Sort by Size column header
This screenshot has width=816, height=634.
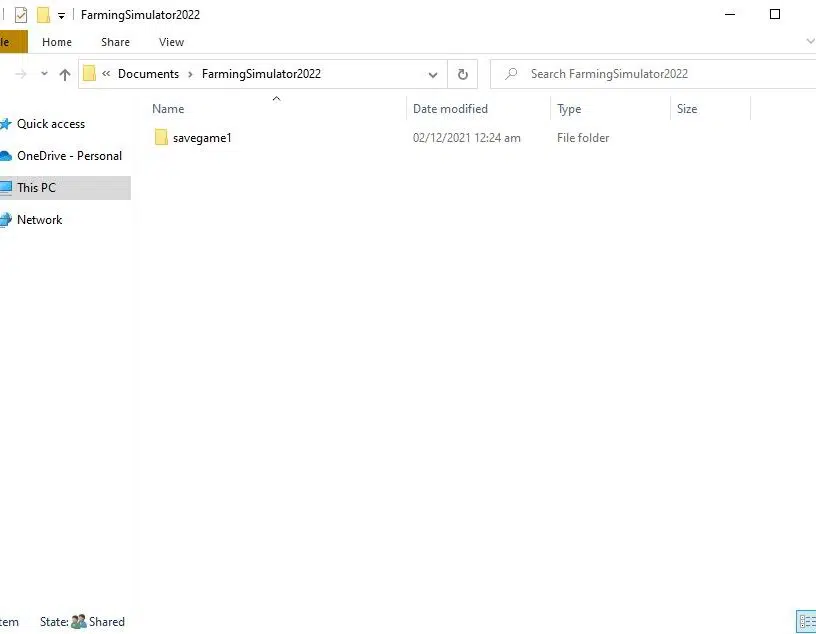687,109
